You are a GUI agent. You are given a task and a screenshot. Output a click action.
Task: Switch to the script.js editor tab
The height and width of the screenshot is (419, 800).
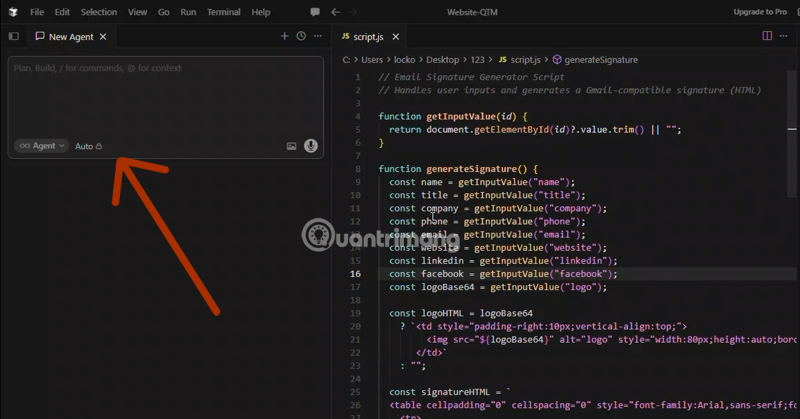[363, 36]
